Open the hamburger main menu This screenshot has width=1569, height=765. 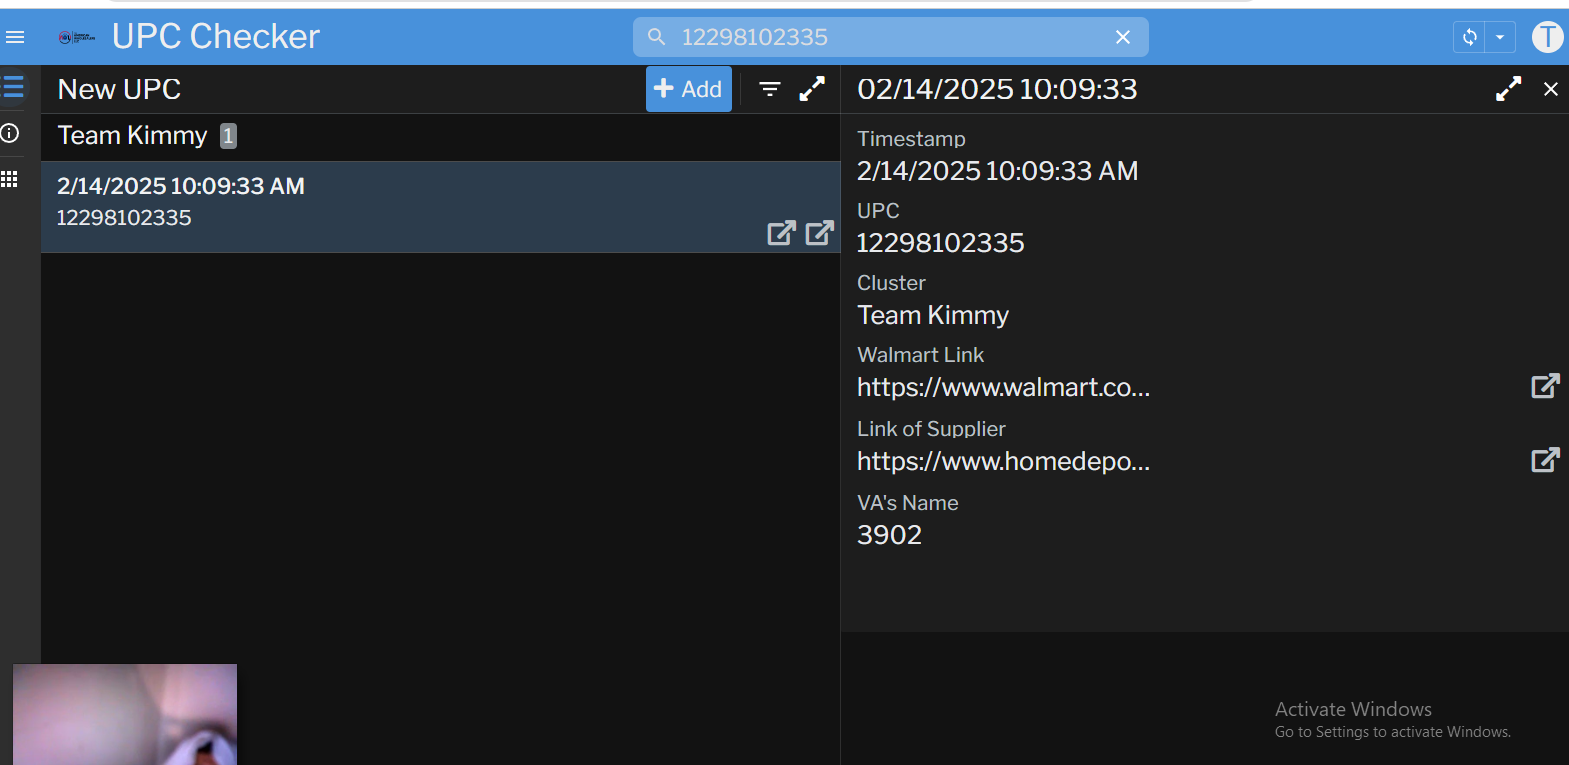click(x=15, y=37)
